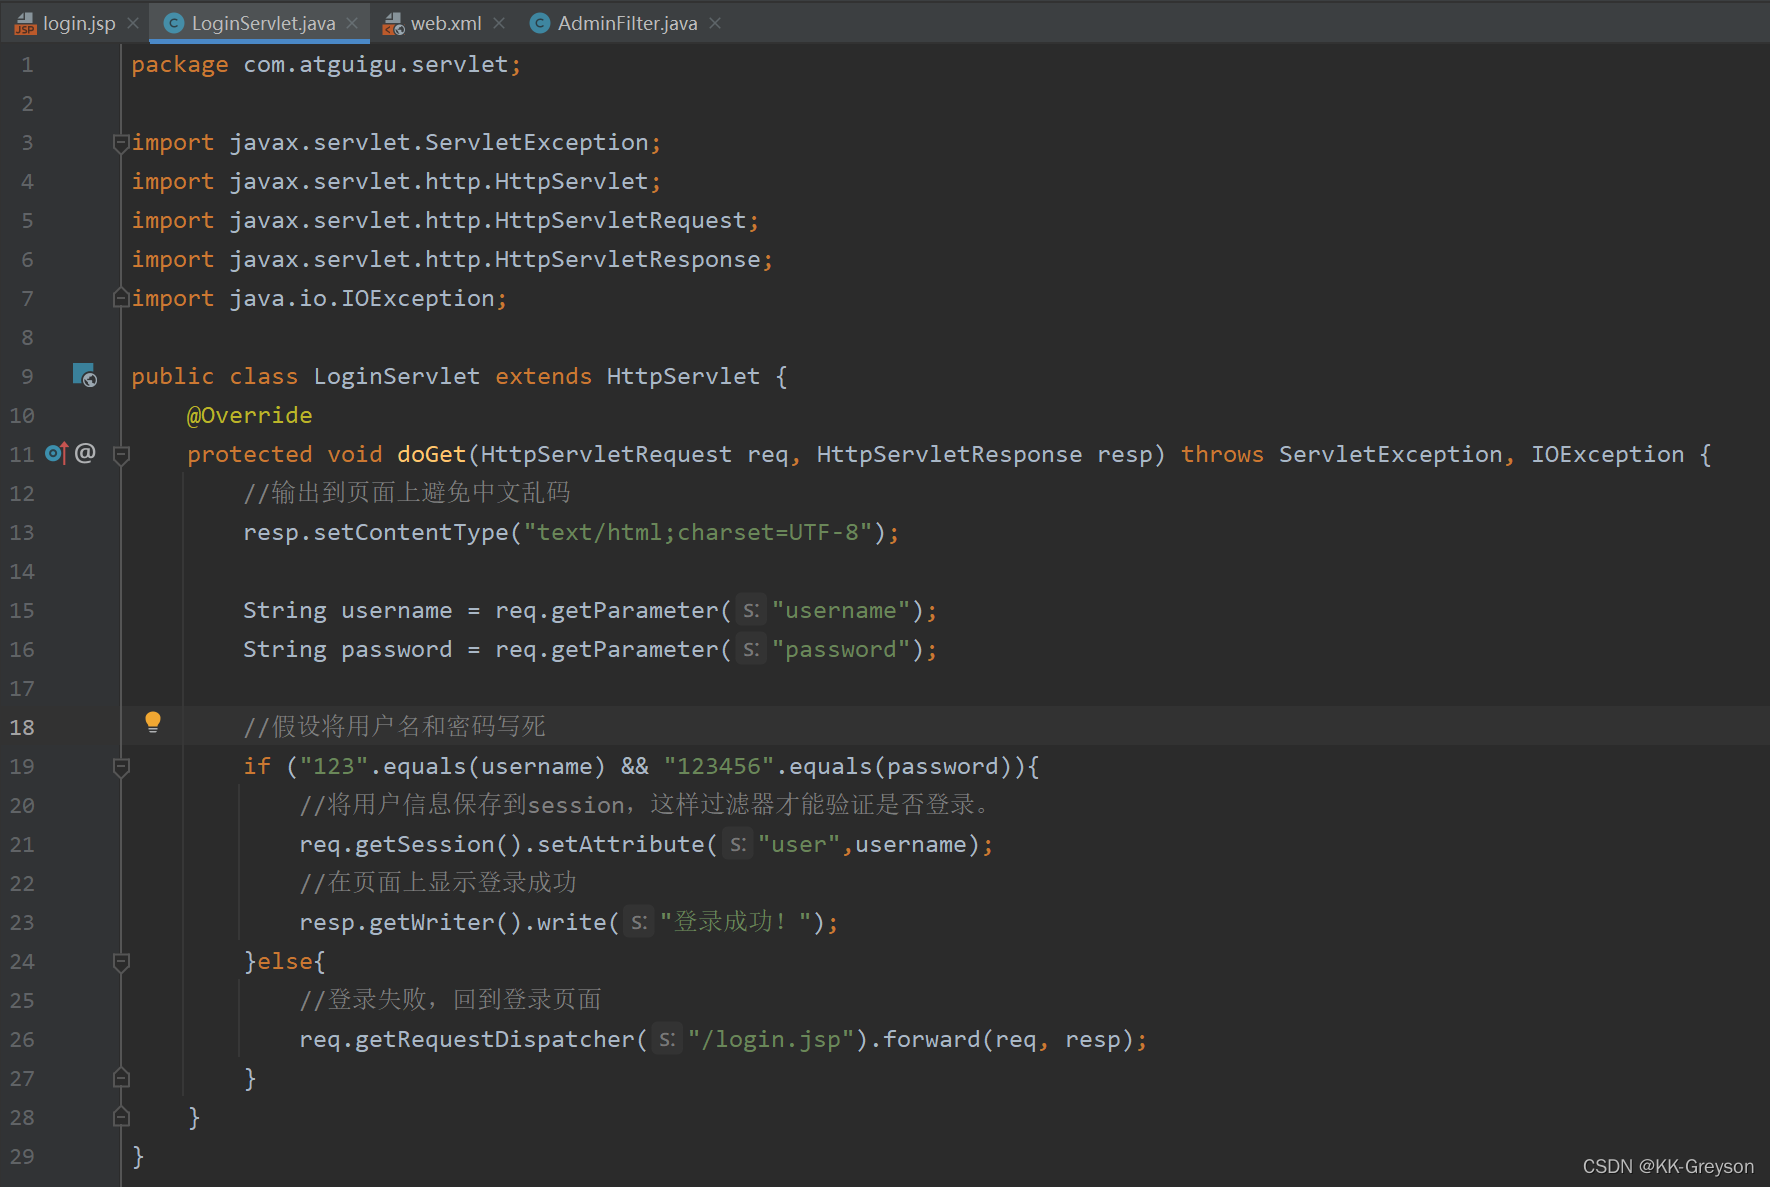Click the package name com.atguigu.servlet
This screenshot has height=1187, width=1770.
pyautogui.click(x=376, y=64)
